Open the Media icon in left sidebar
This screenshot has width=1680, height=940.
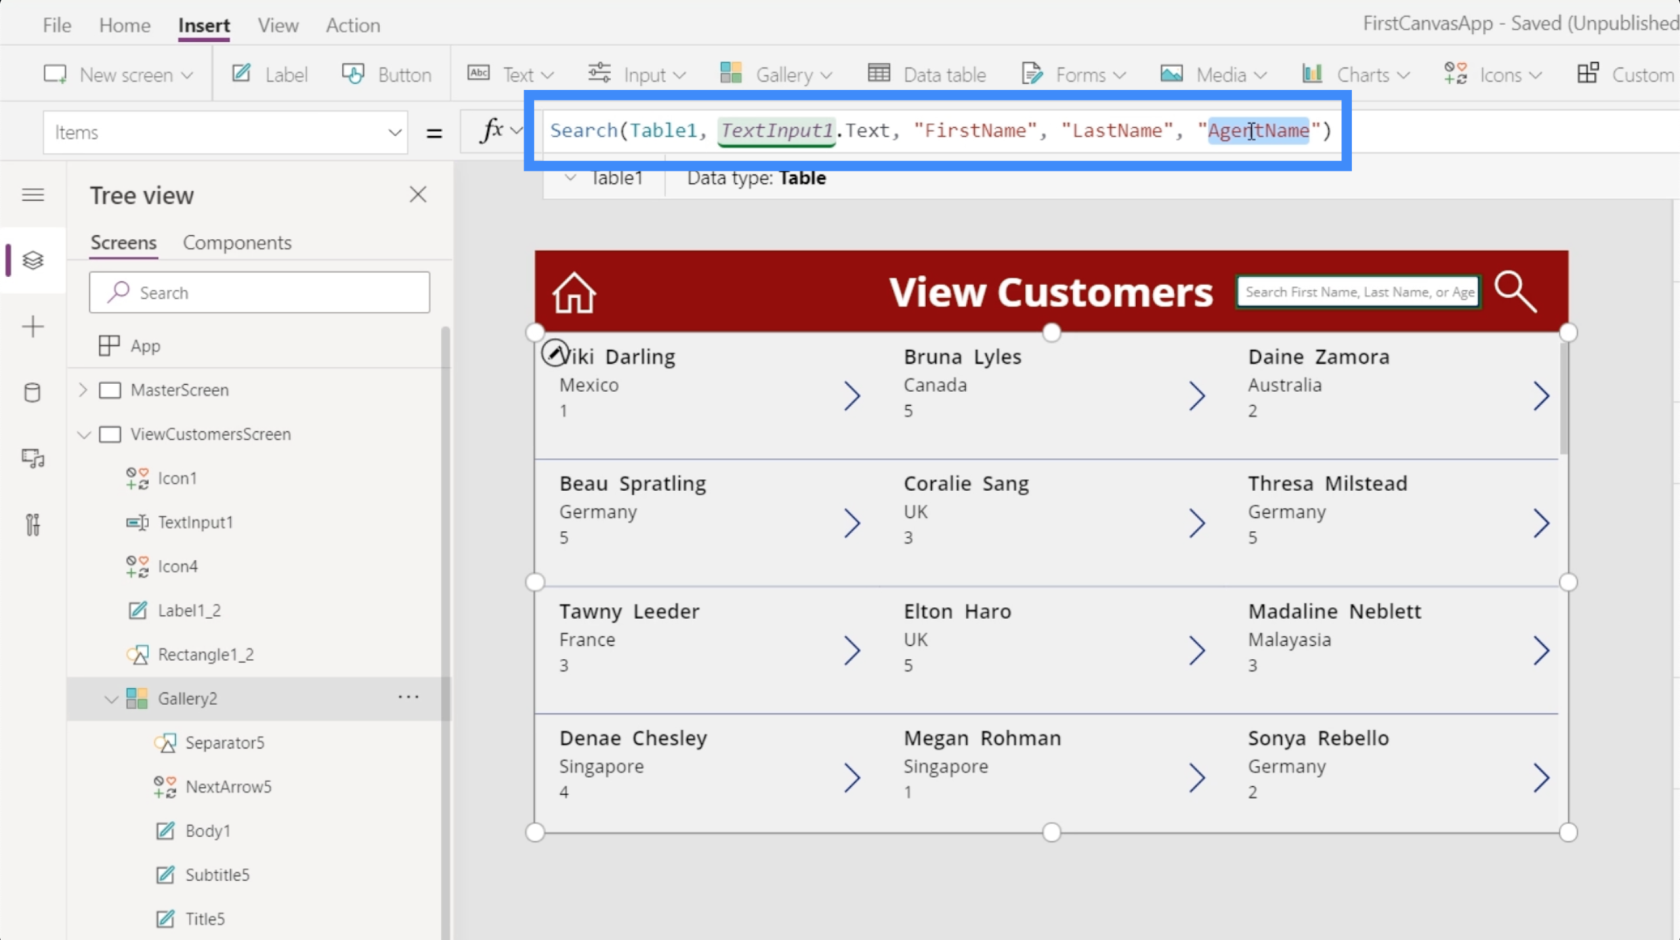pyautogui.click(x=33, y=459)
